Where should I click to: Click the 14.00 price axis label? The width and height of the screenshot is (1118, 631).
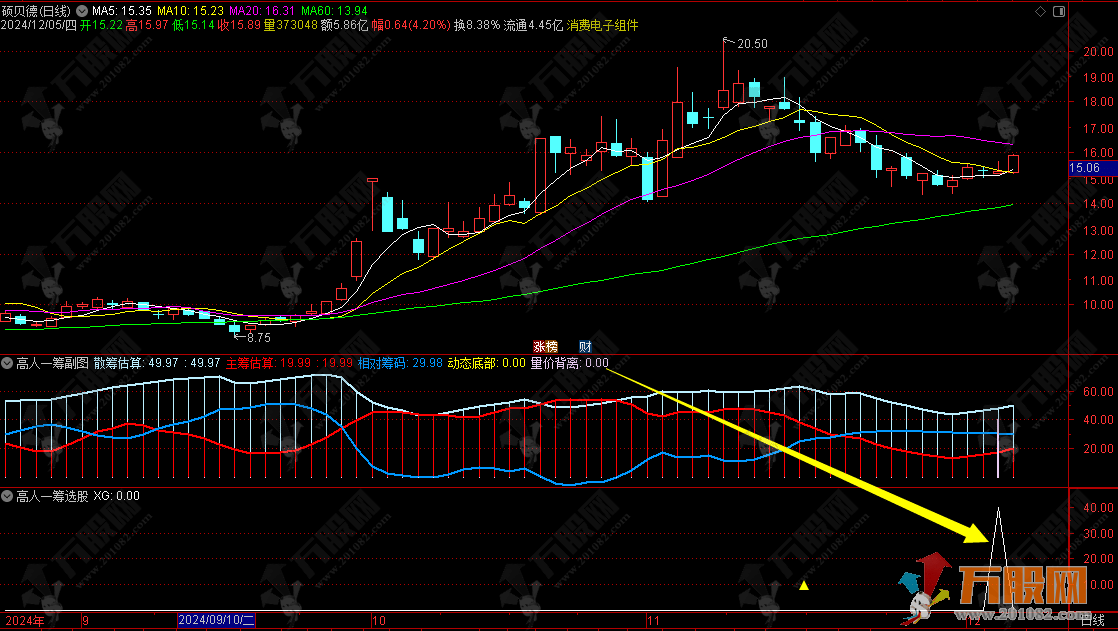pos(1099,204)
